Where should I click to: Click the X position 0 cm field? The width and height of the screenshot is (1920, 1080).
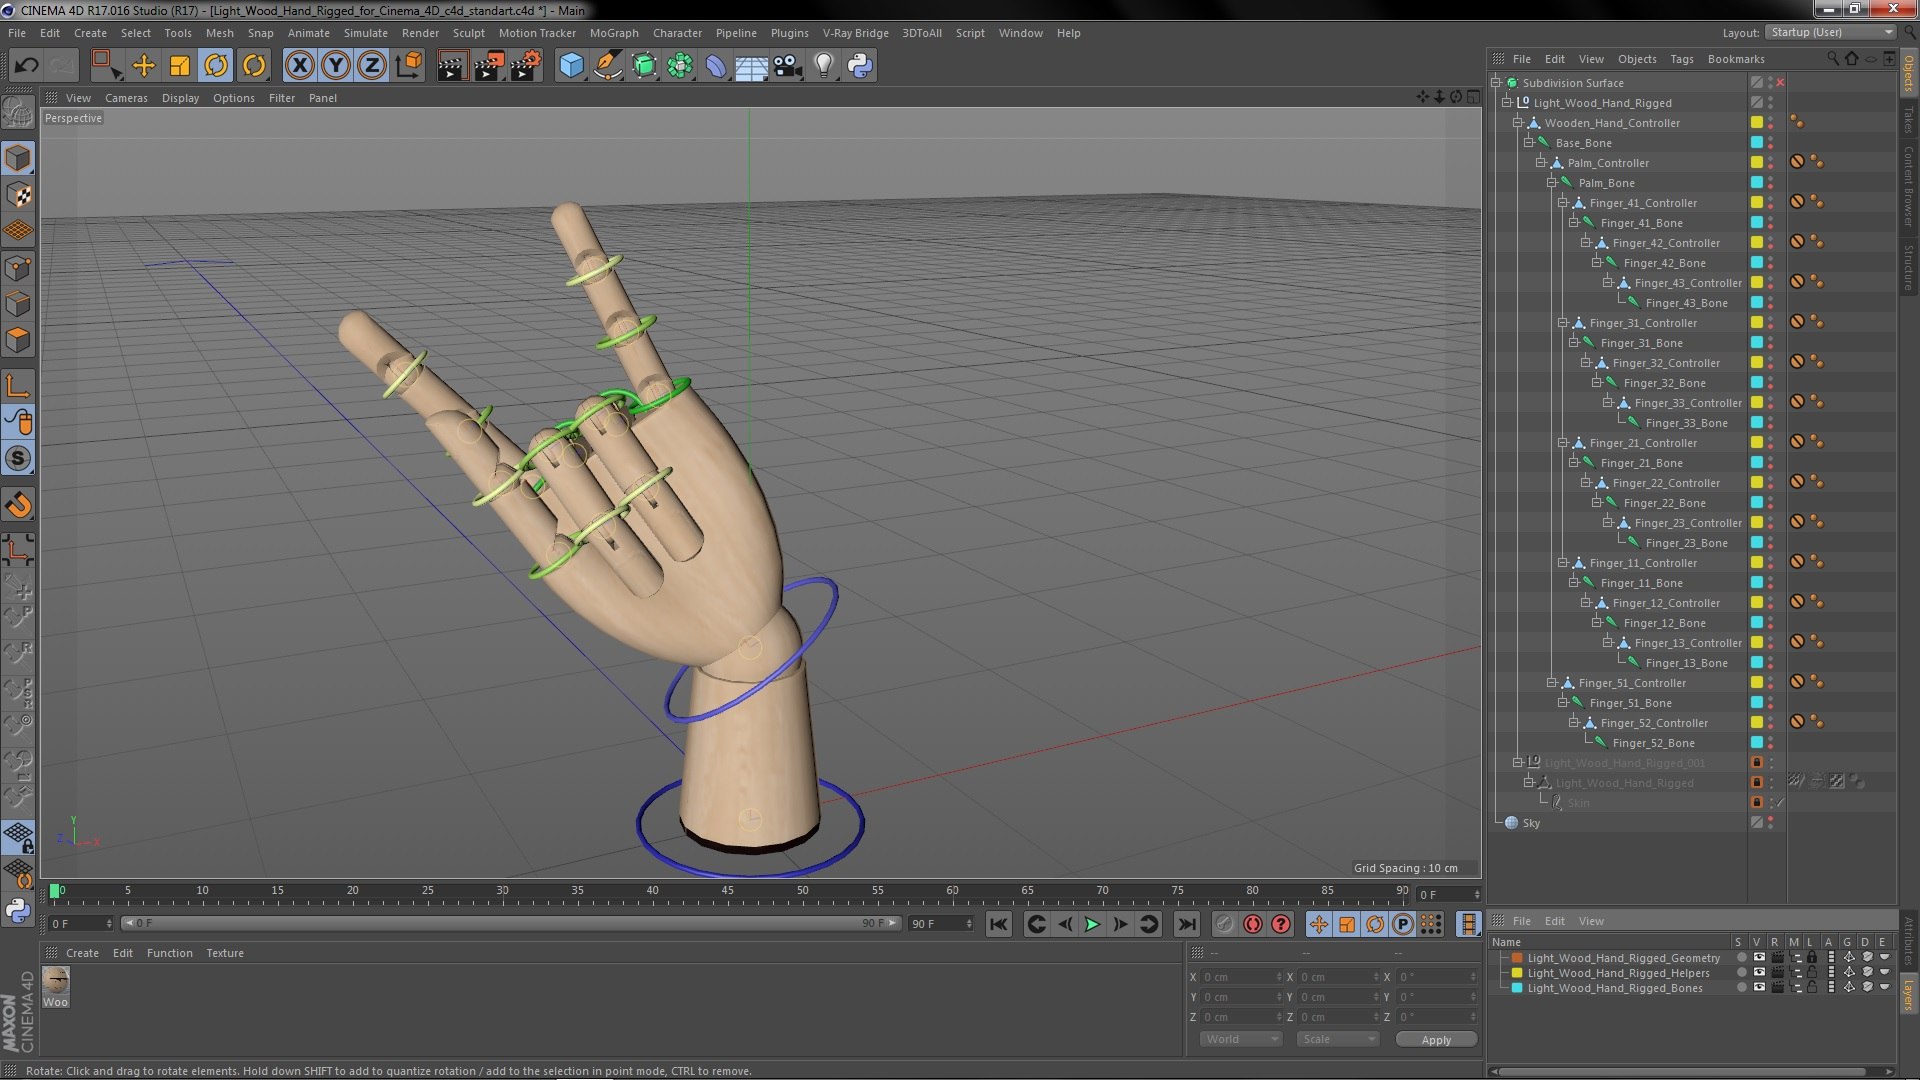click(x=1240, y=977)
